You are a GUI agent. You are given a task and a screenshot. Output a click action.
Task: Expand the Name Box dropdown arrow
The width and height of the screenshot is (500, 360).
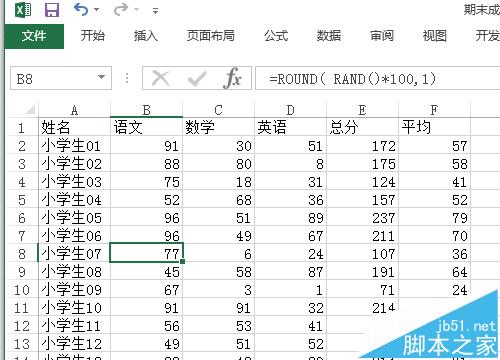tap(101, 77)
